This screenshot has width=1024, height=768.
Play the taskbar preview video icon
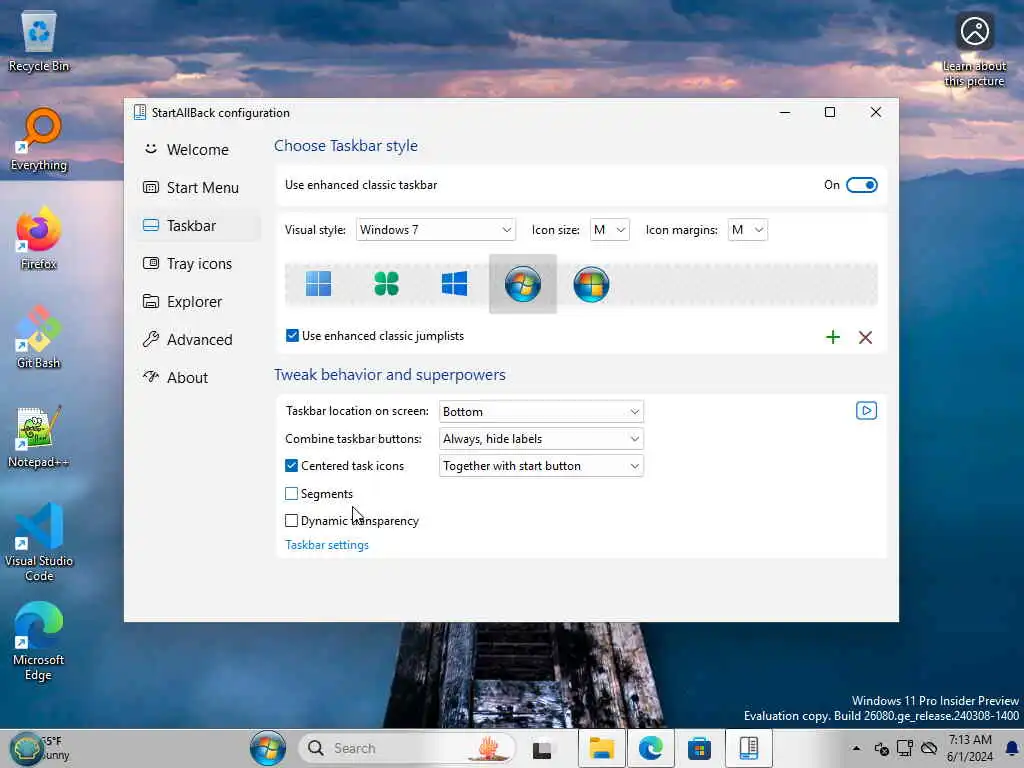tap(866, 411)
